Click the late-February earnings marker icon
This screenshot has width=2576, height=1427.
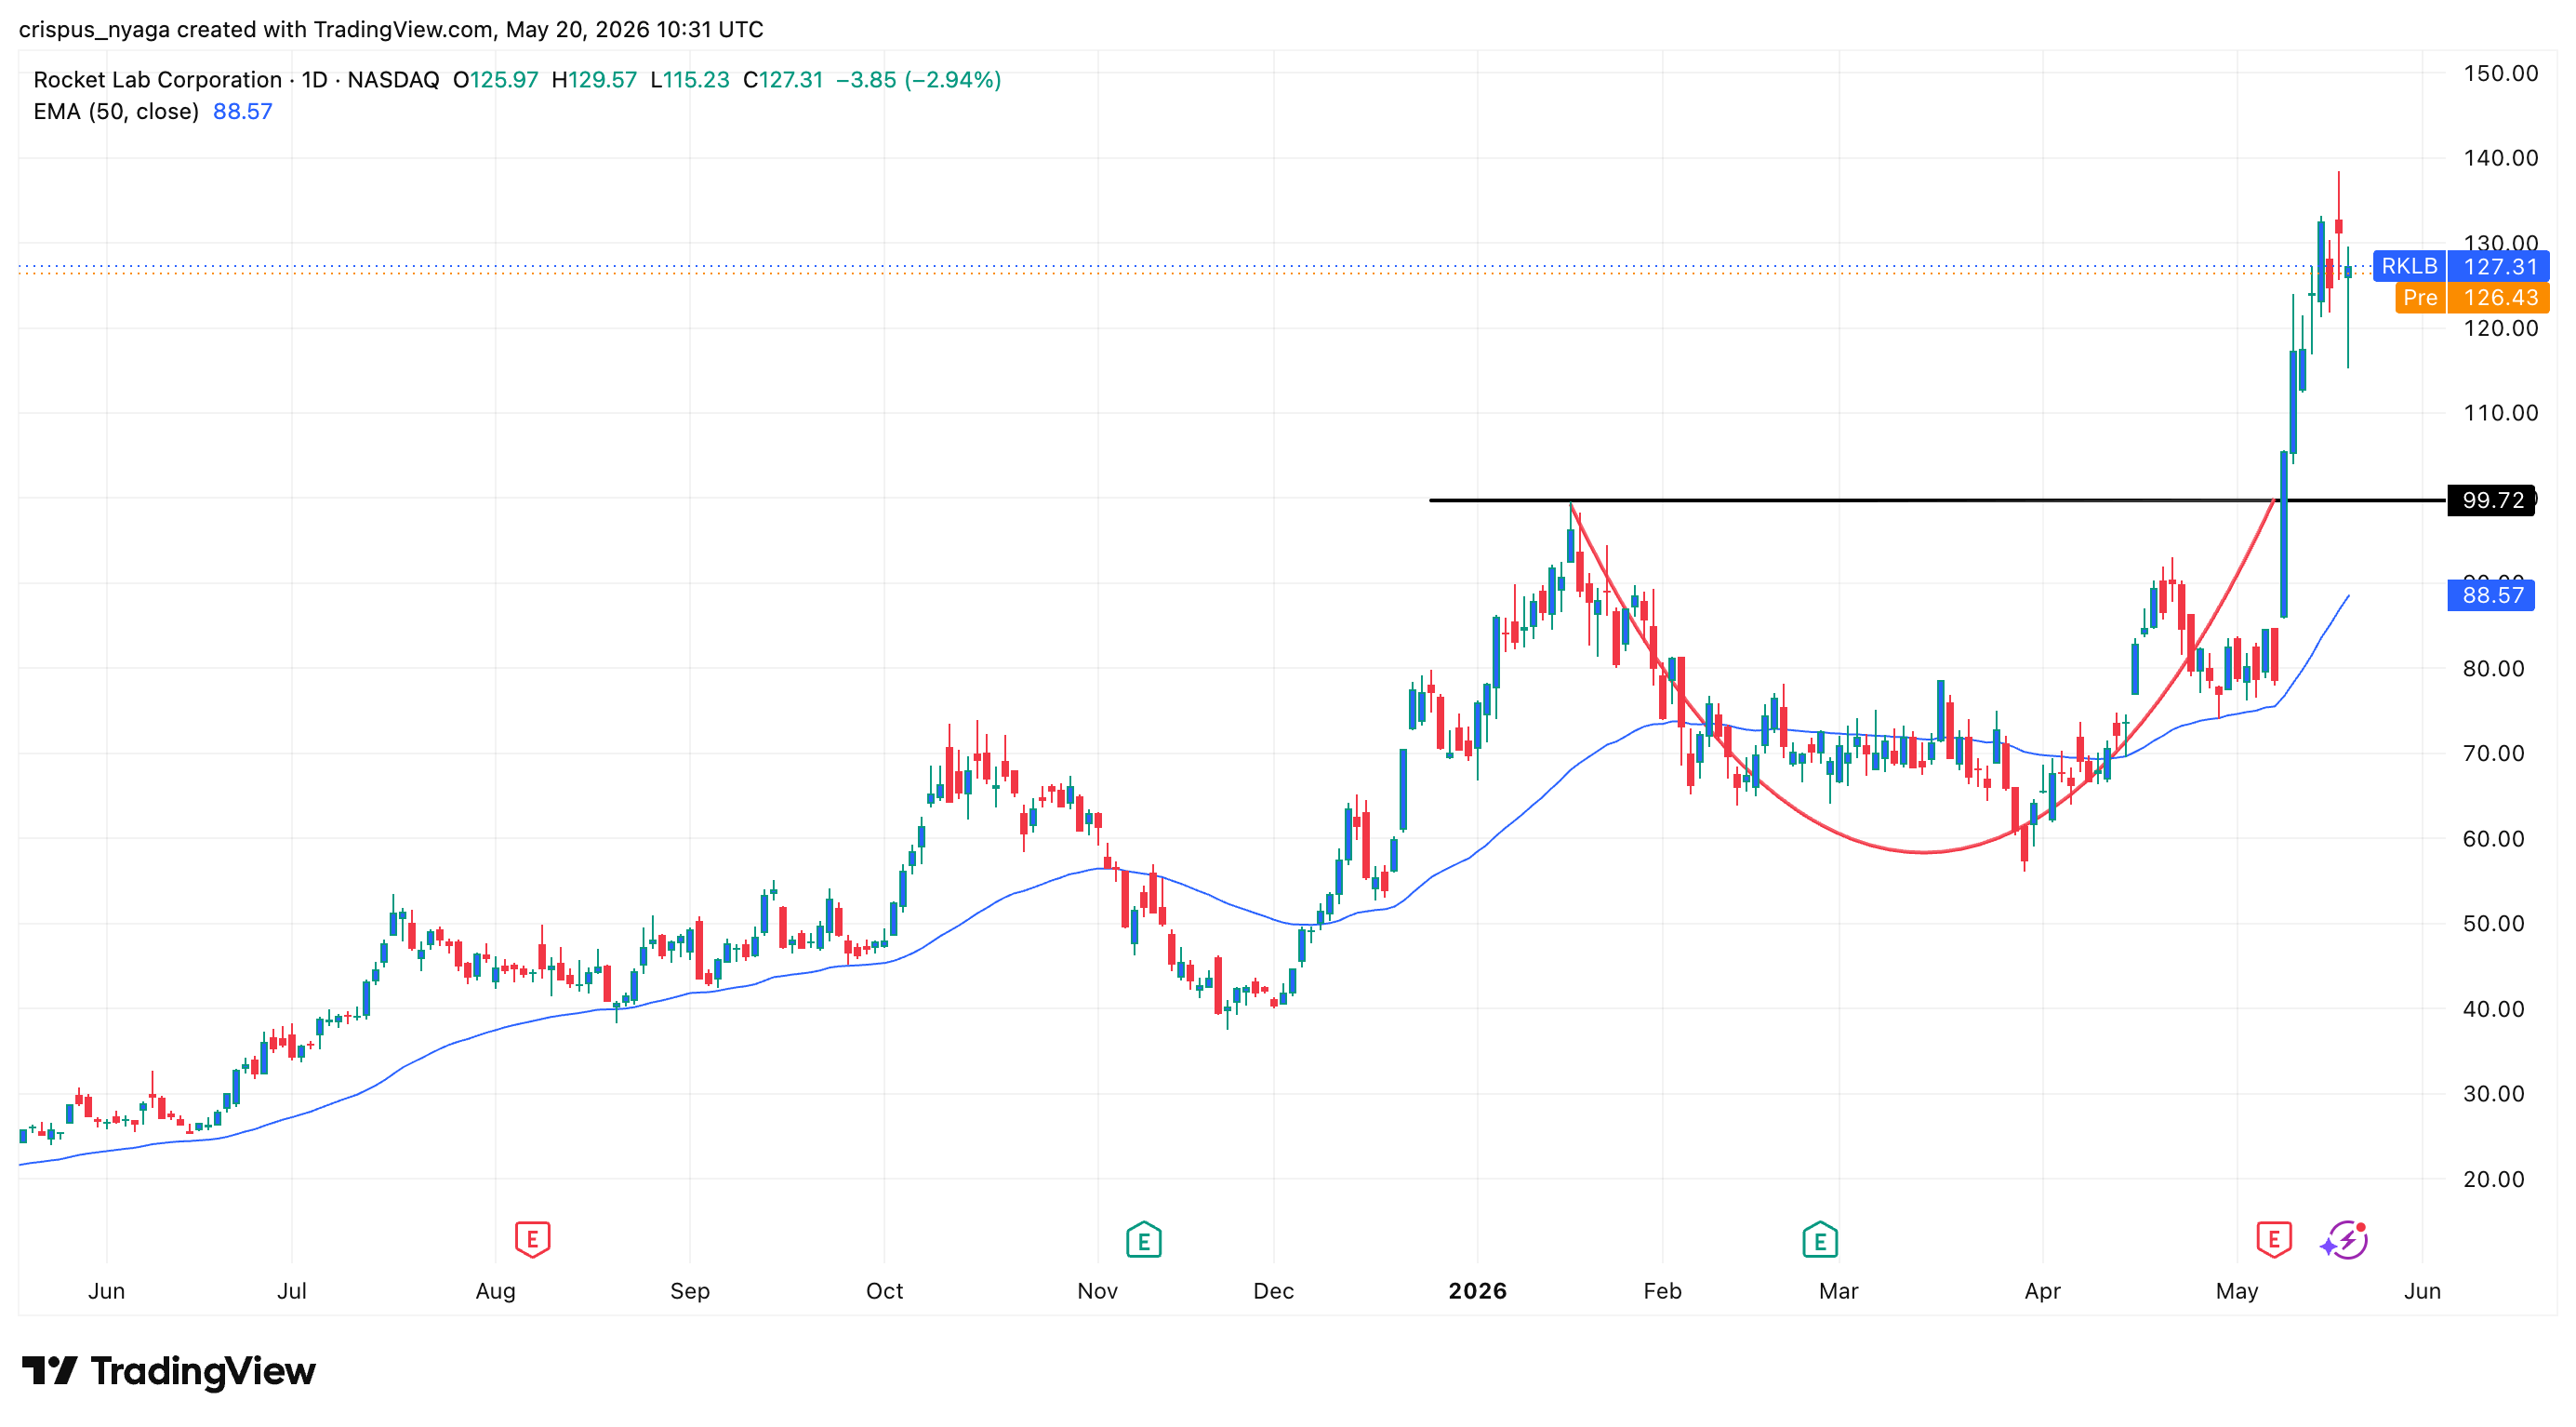1820,1240
